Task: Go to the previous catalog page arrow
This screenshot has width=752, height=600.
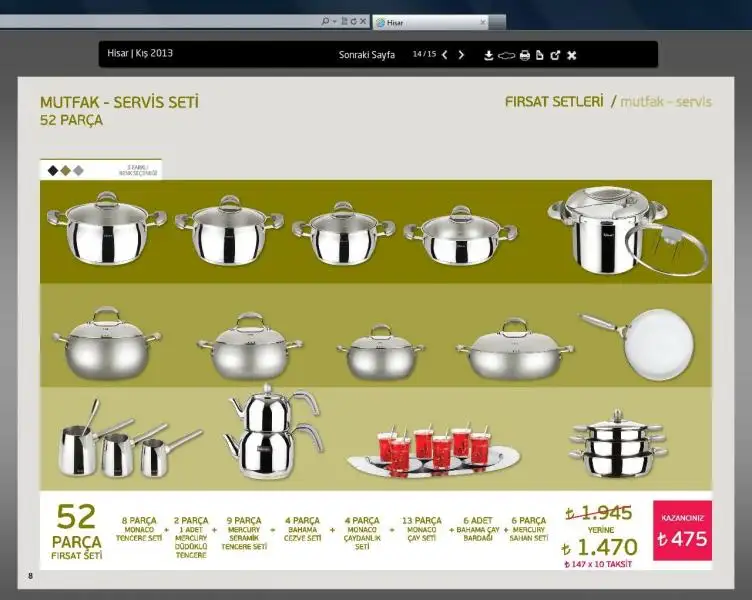Action: [x=445, y=55]
